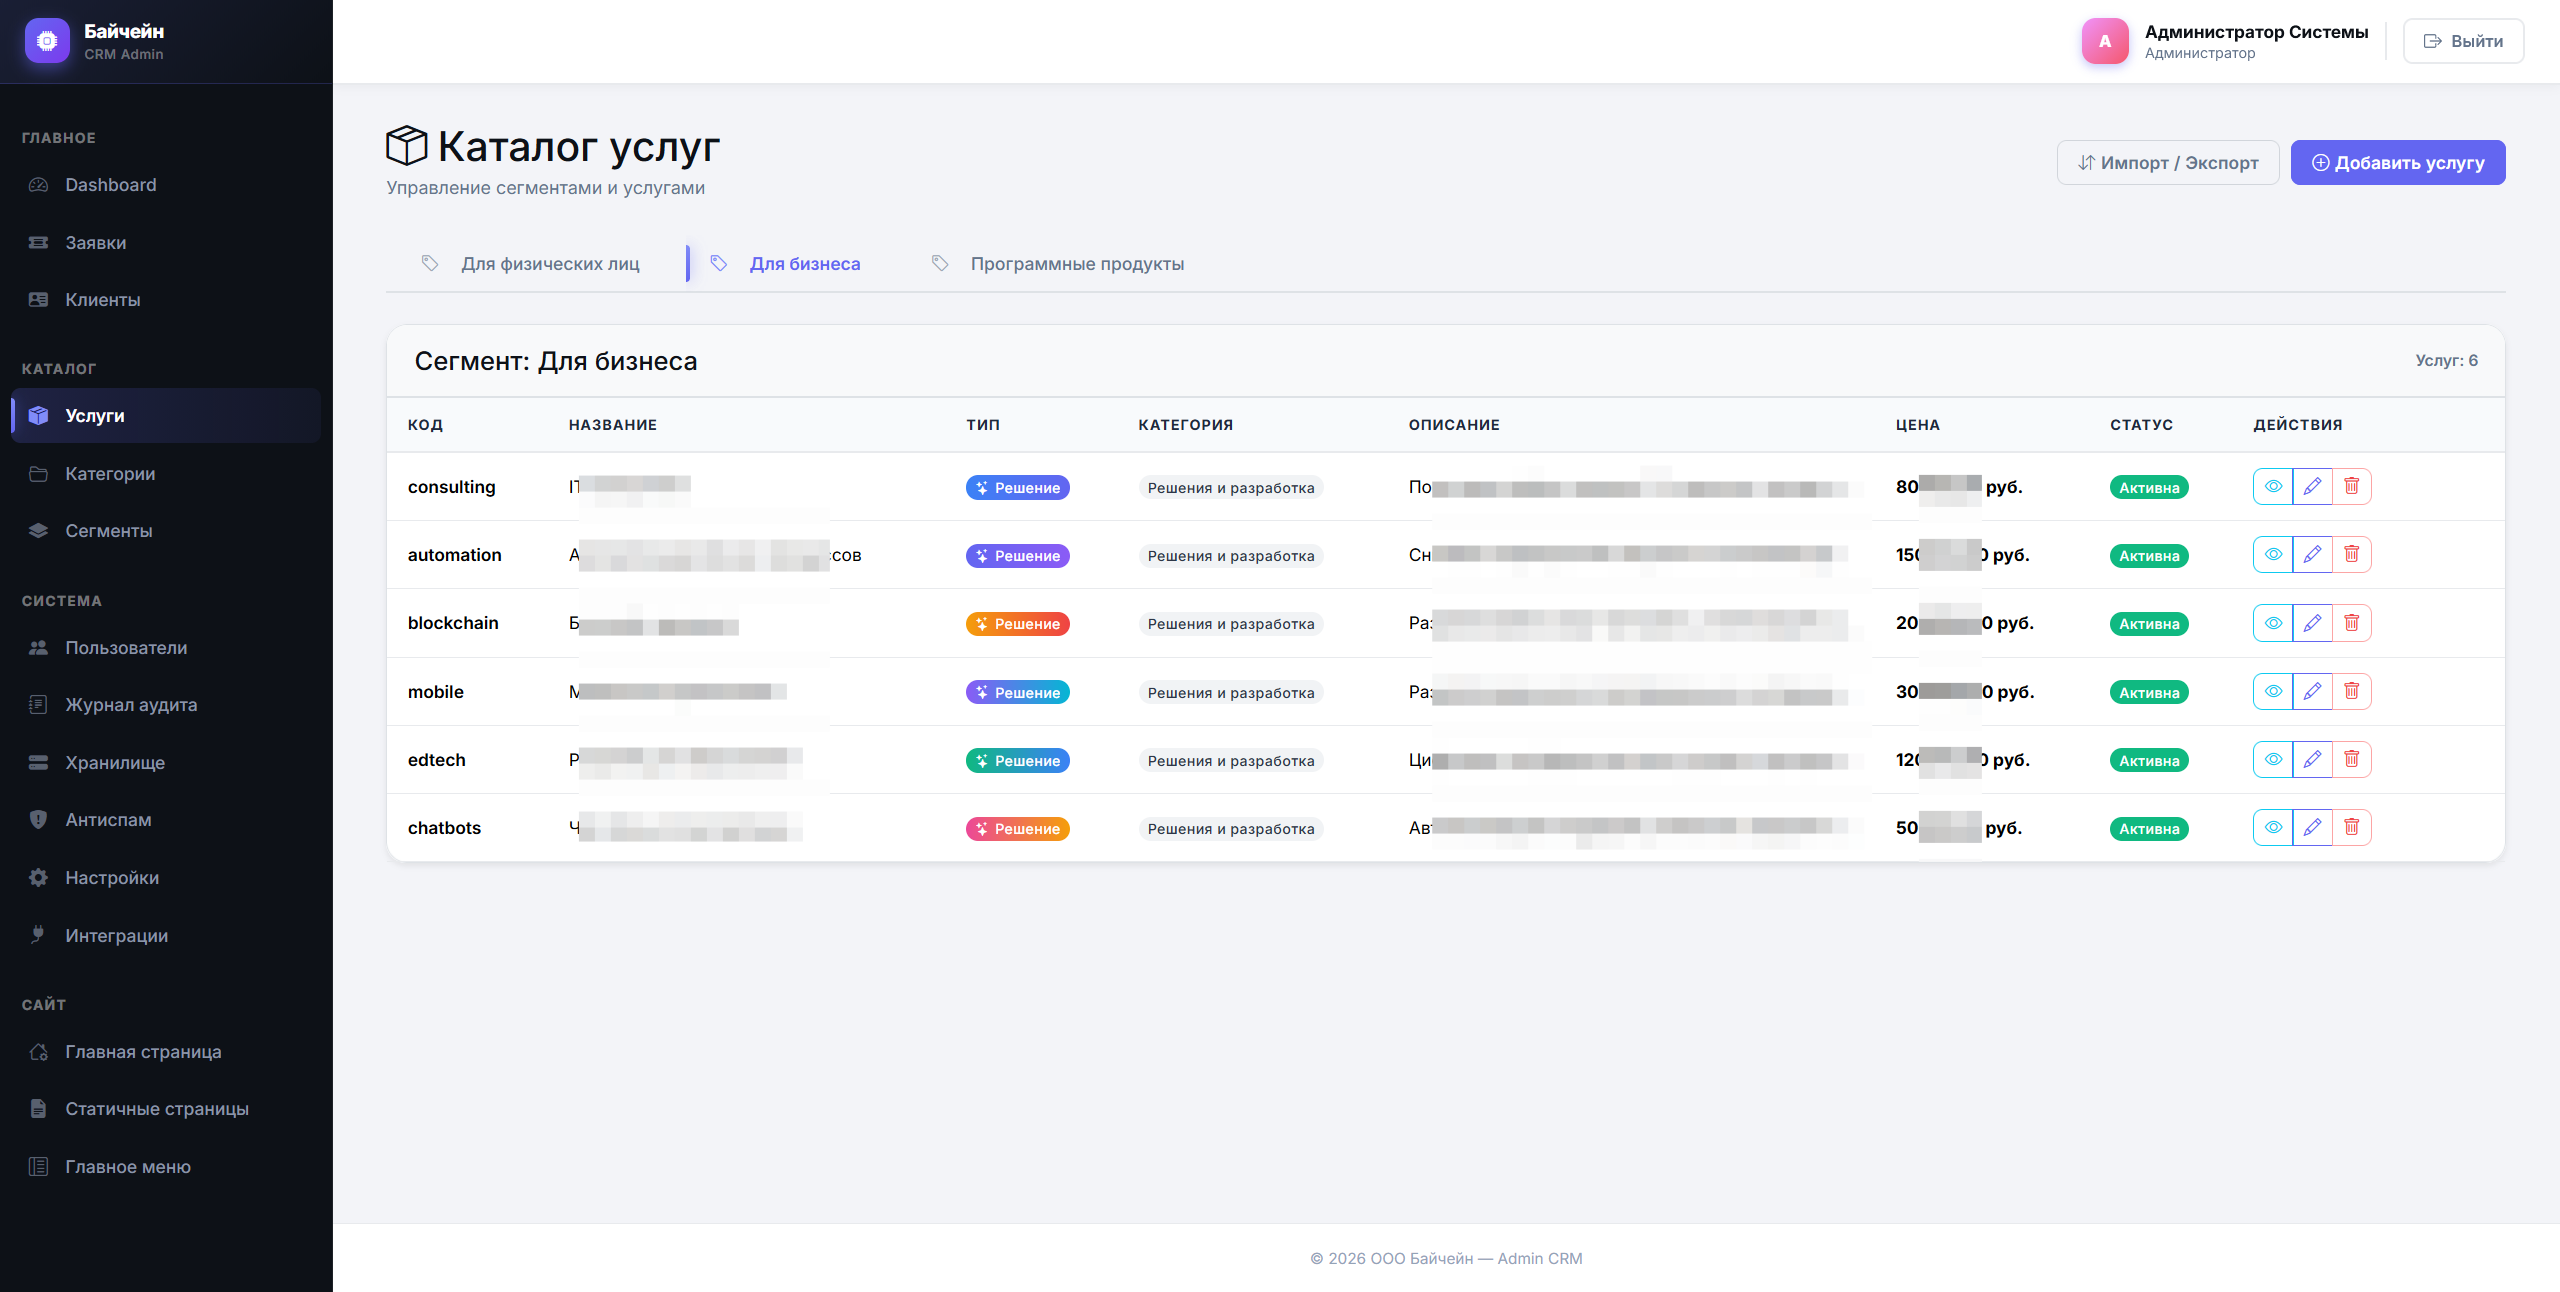The image size is (2560, 1292).
Task: Switch to Для физических лиц tab
Action: point(549,264)
